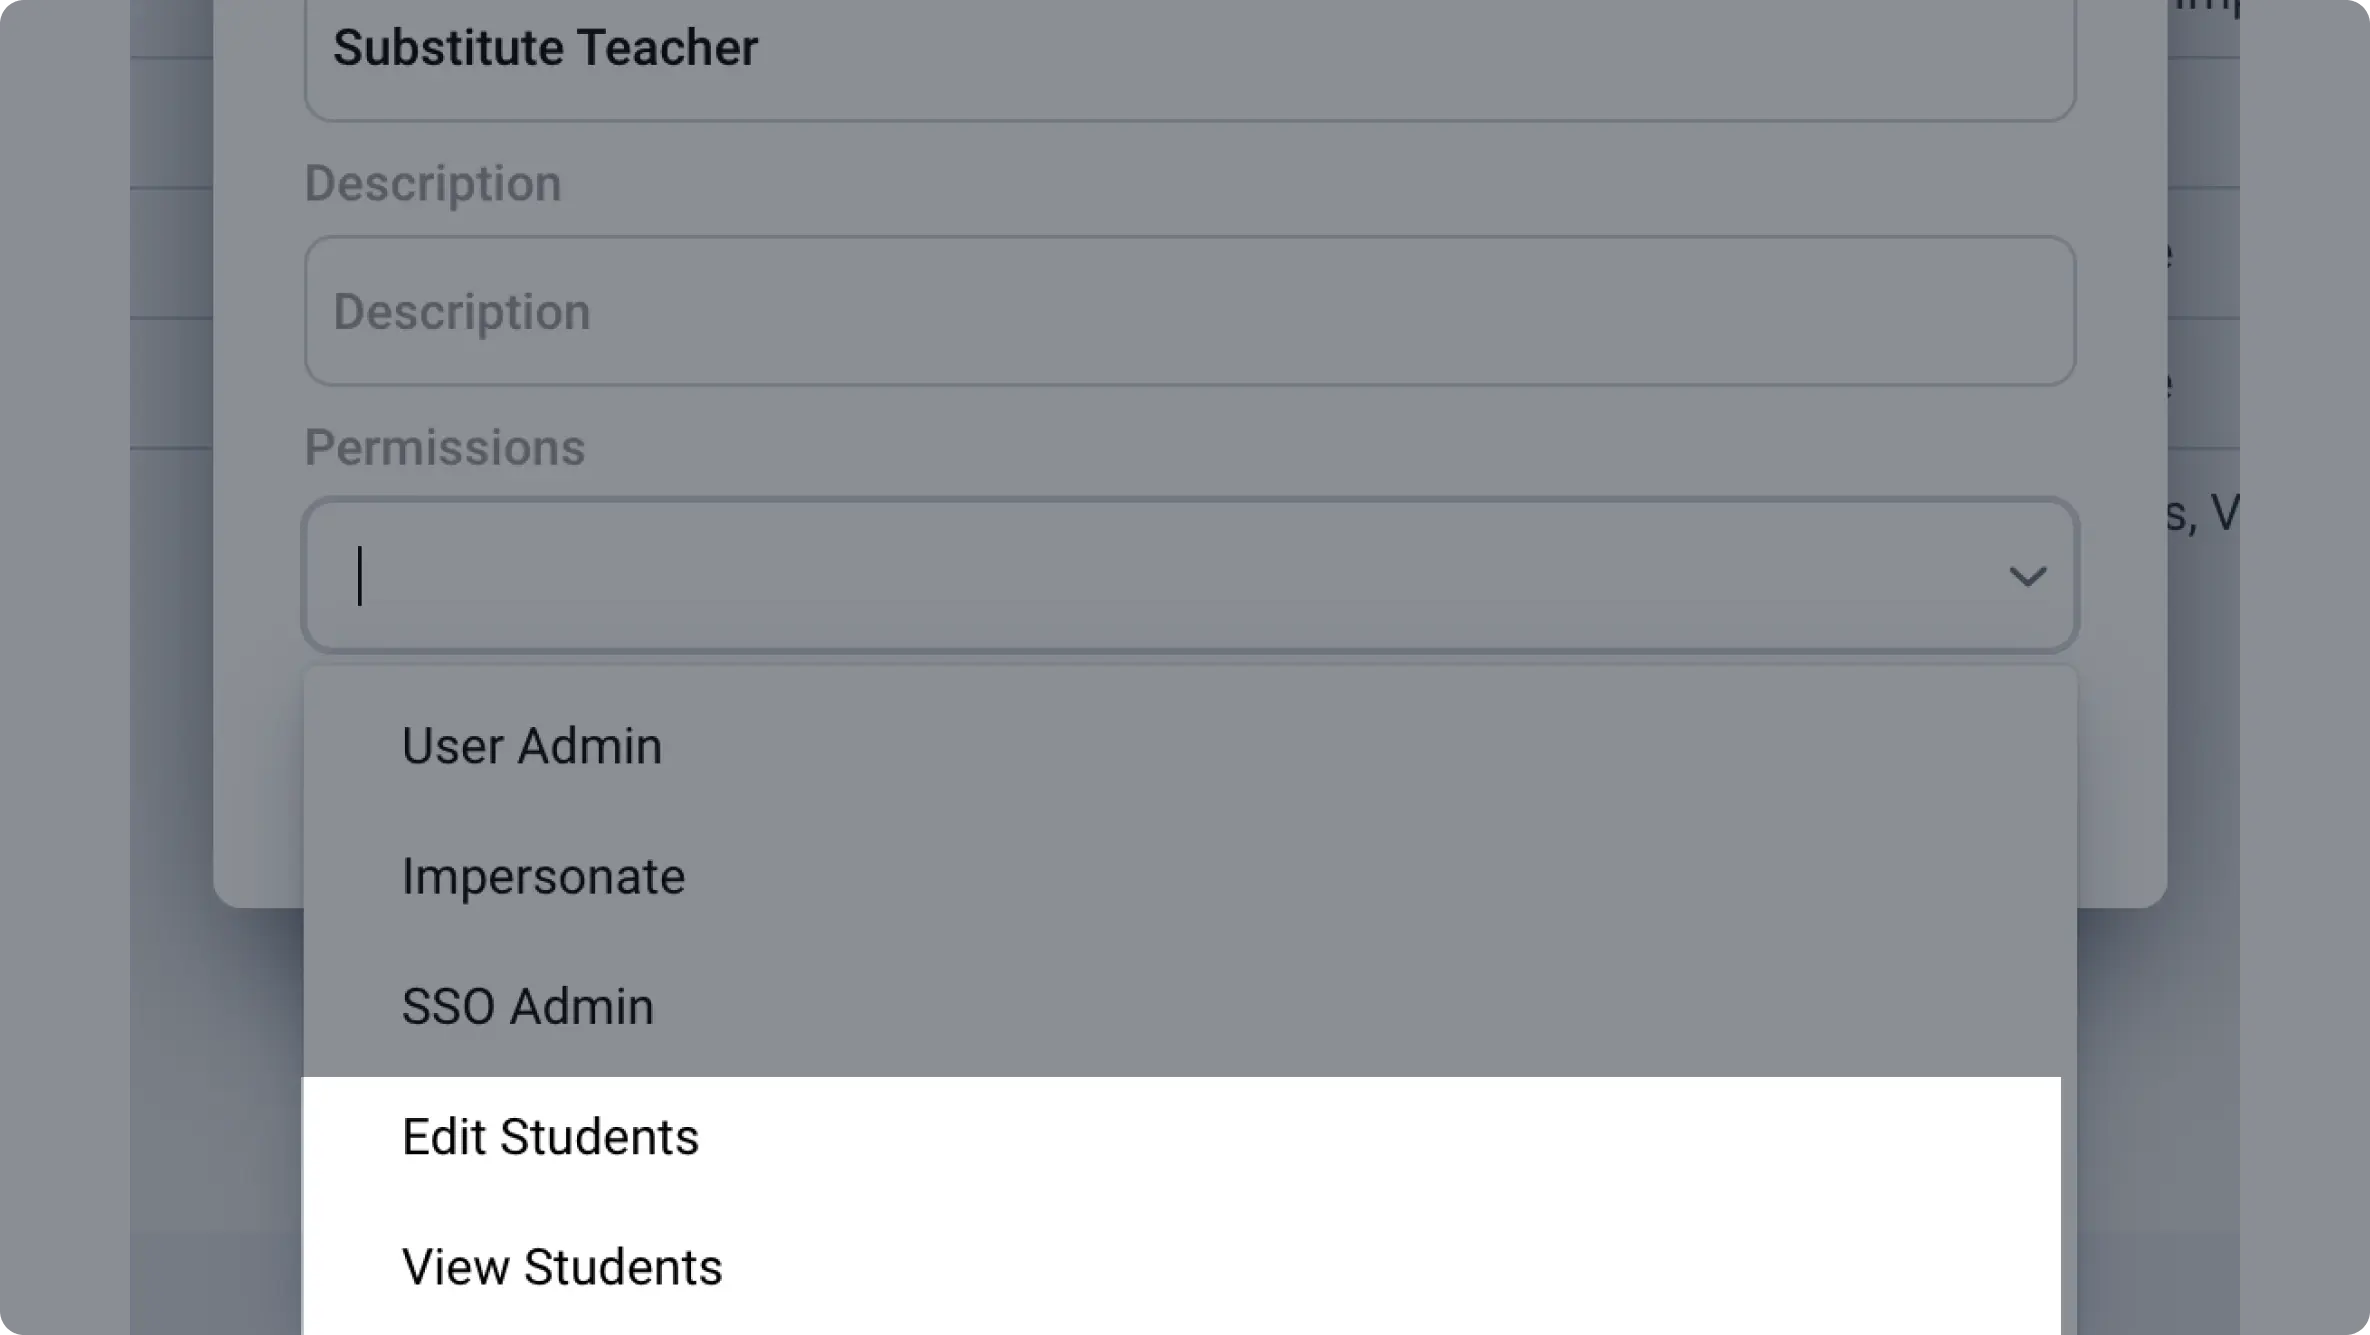Clear focus by clicking the Substitute Teacher input
The image size is (2370, 1335).
pos(1100,48)
